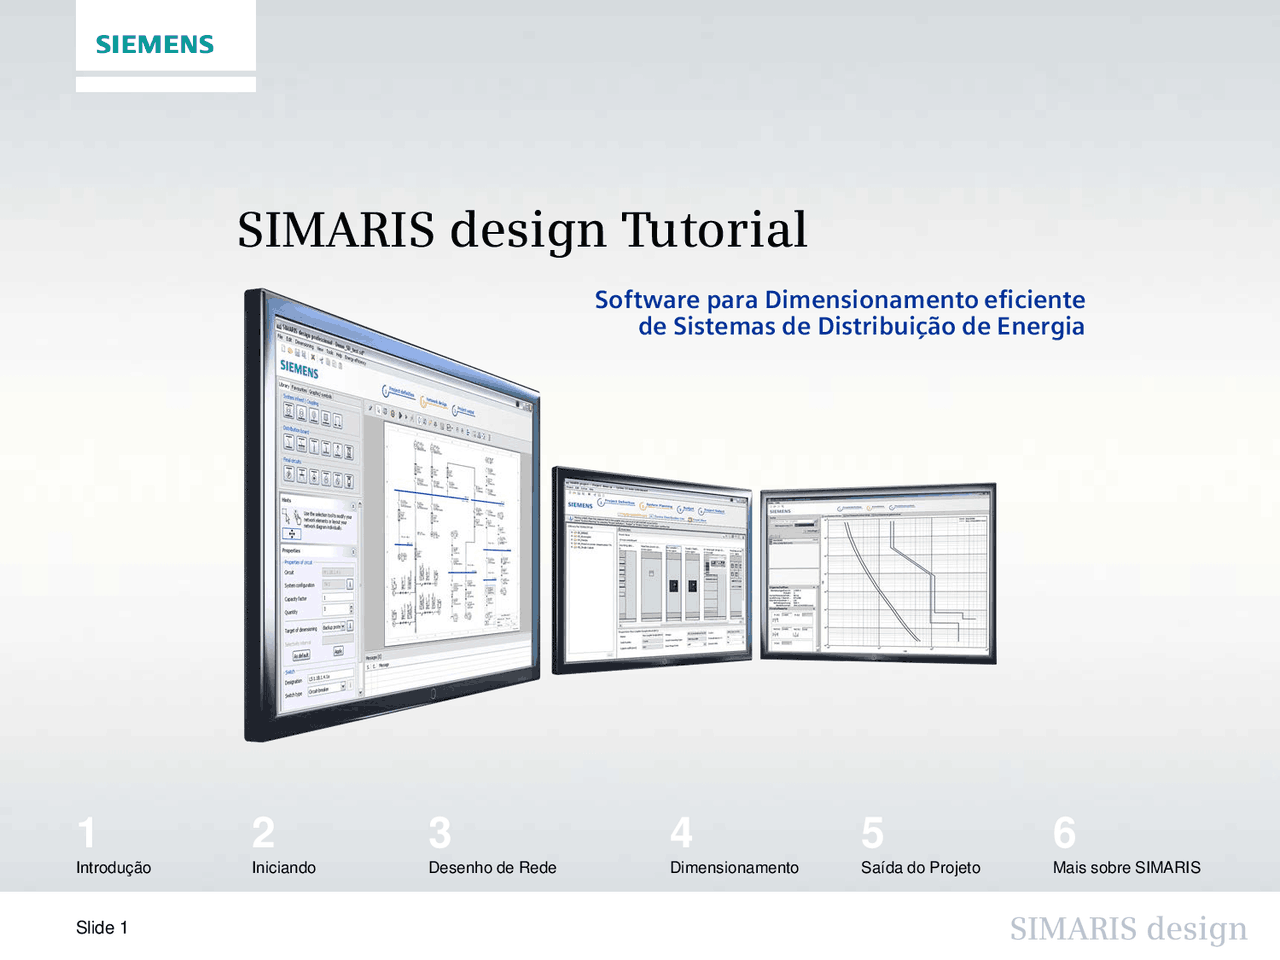
Task: Click the Apply button in Properties
Action: click(339, 651)
